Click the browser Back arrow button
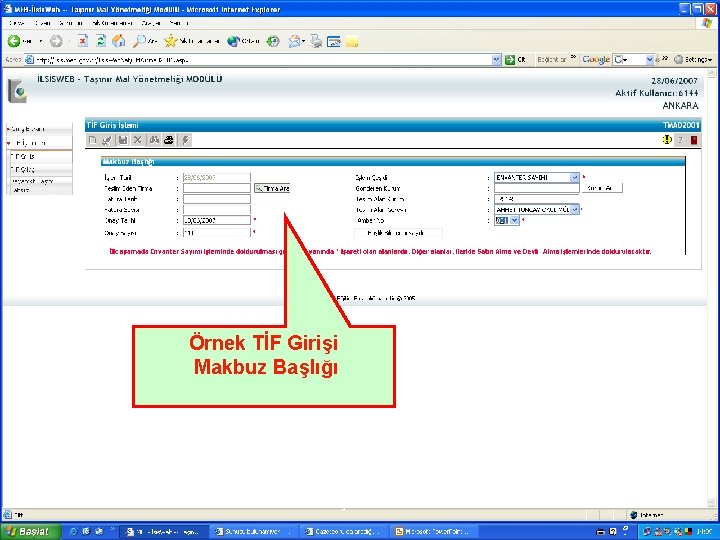The image size is (720, 540). point(14,41)
